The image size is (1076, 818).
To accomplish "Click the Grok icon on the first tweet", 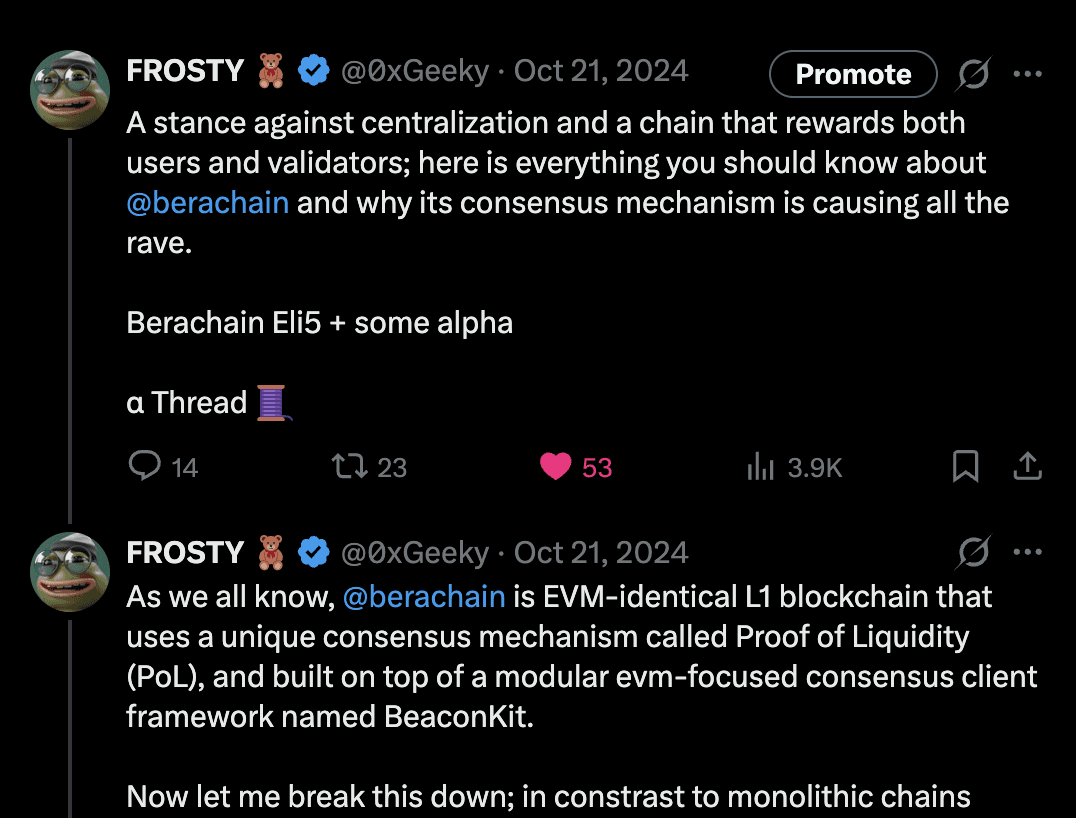I will [x=973, y=73].
